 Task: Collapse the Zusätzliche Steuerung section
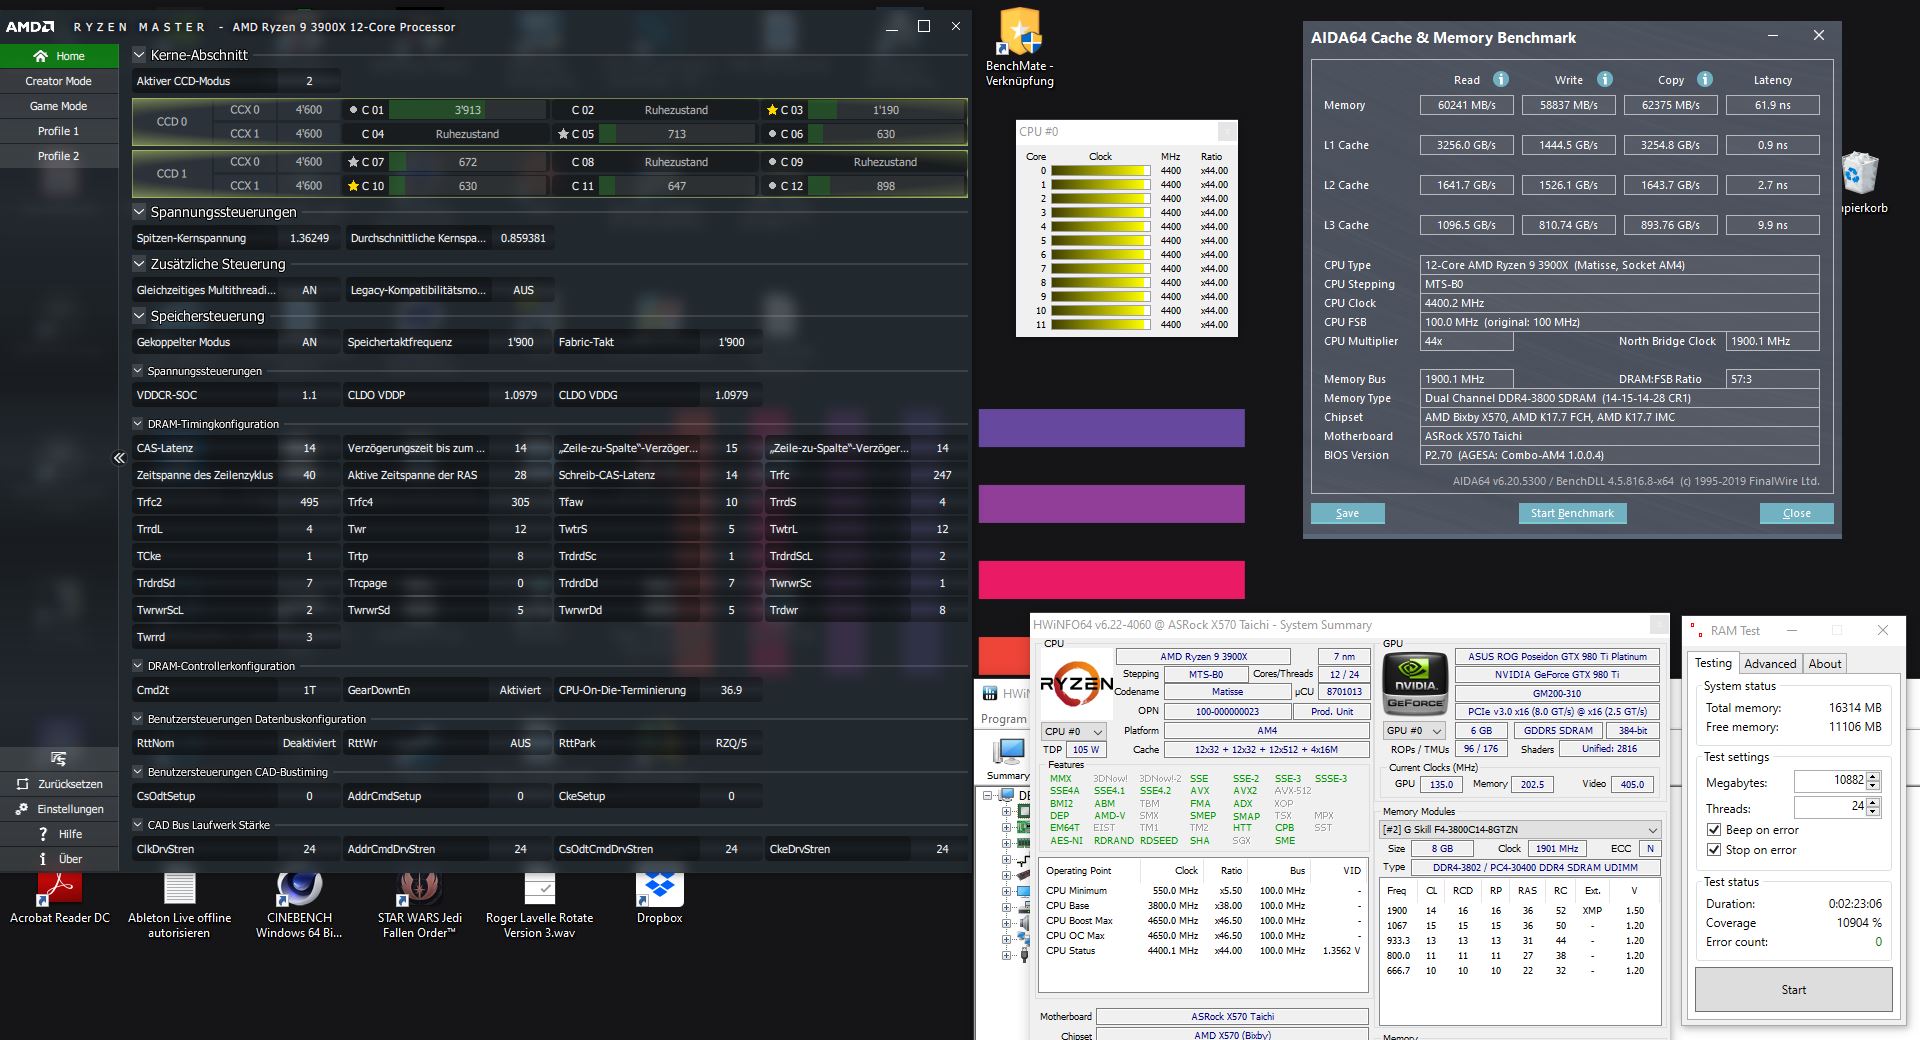click(x=140, y=264)
